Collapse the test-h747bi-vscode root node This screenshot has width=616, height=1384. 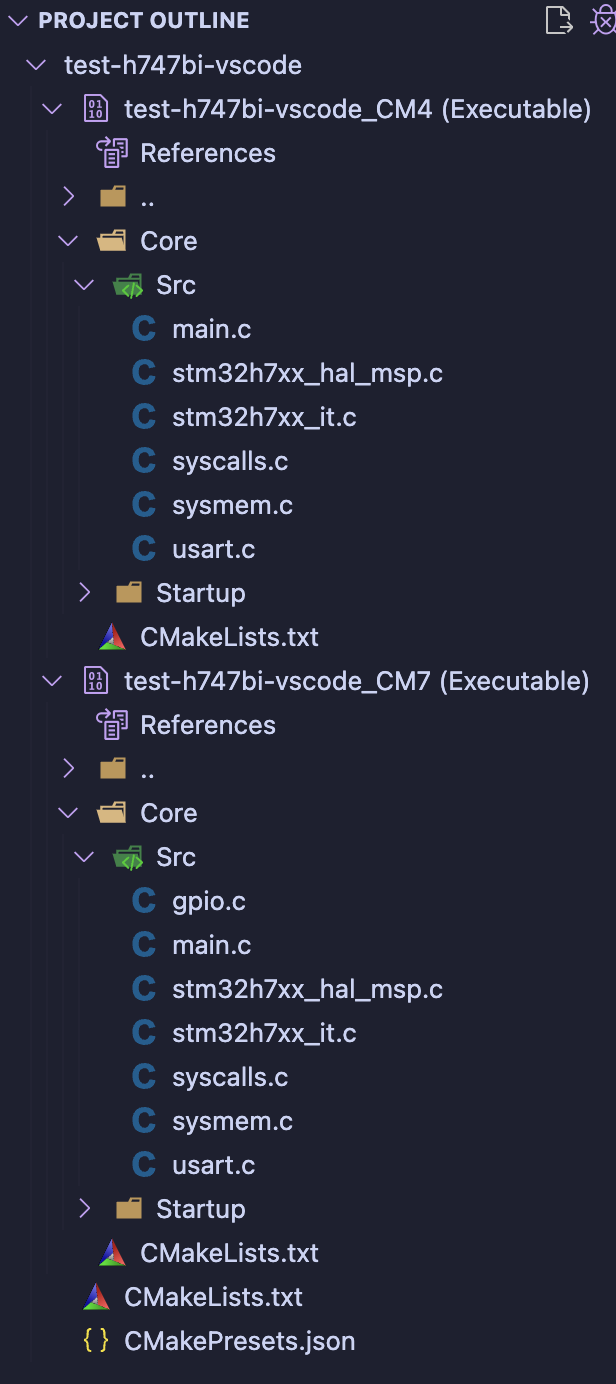(x=35, y=64)
